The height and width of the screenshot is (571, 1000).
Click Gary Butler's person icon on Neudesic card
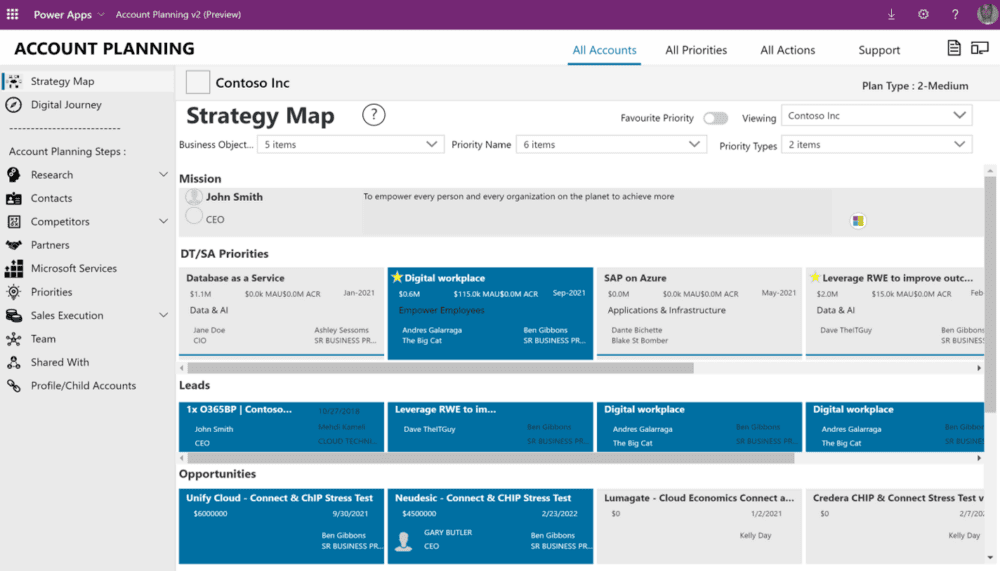click(403, 541)
